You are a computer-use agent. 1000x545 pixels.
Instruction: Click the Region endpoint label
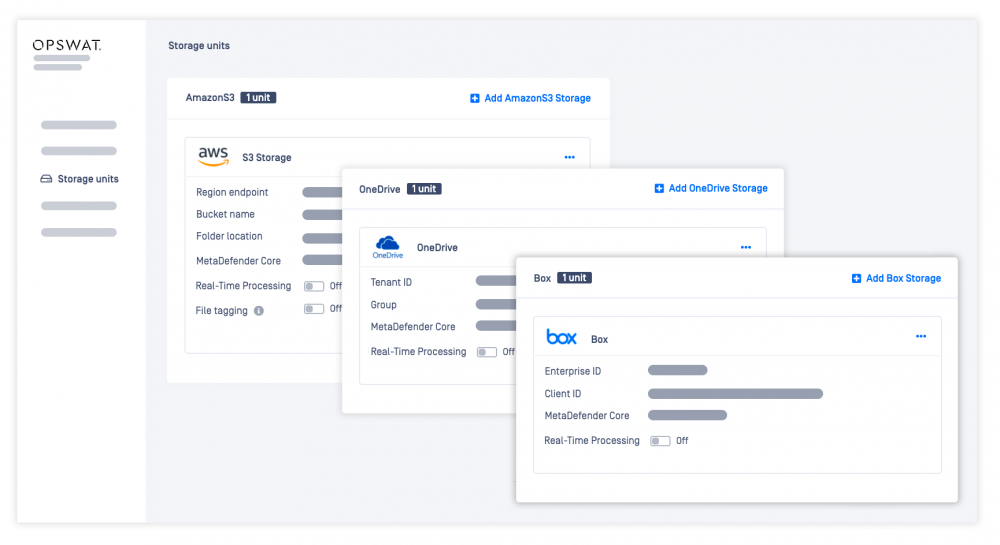pyautogui.click(x=232, y=193)
